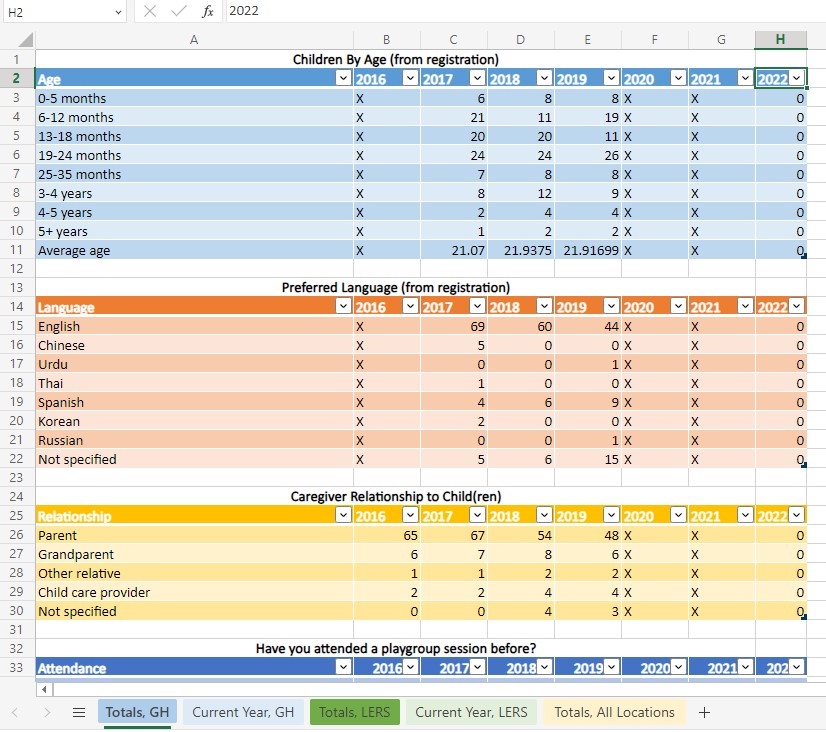Open the 2022 filter in the Age table
The height and width of the screenshot is (732, 826).
[x=797, y=77]
